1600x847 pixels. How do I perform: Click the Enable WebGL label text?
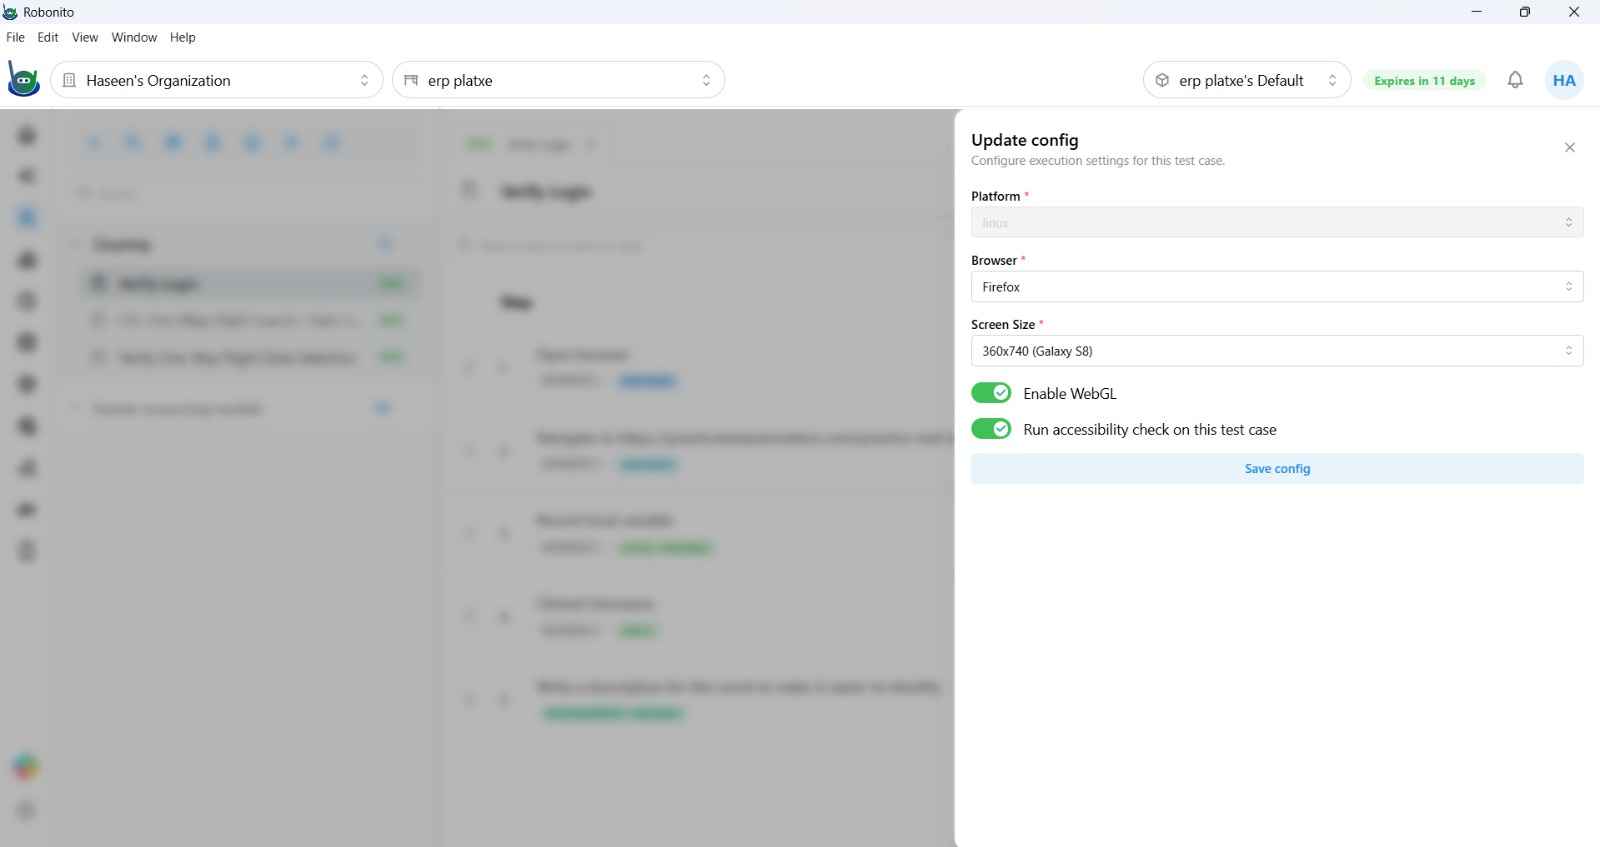[x=1070, y=394]
